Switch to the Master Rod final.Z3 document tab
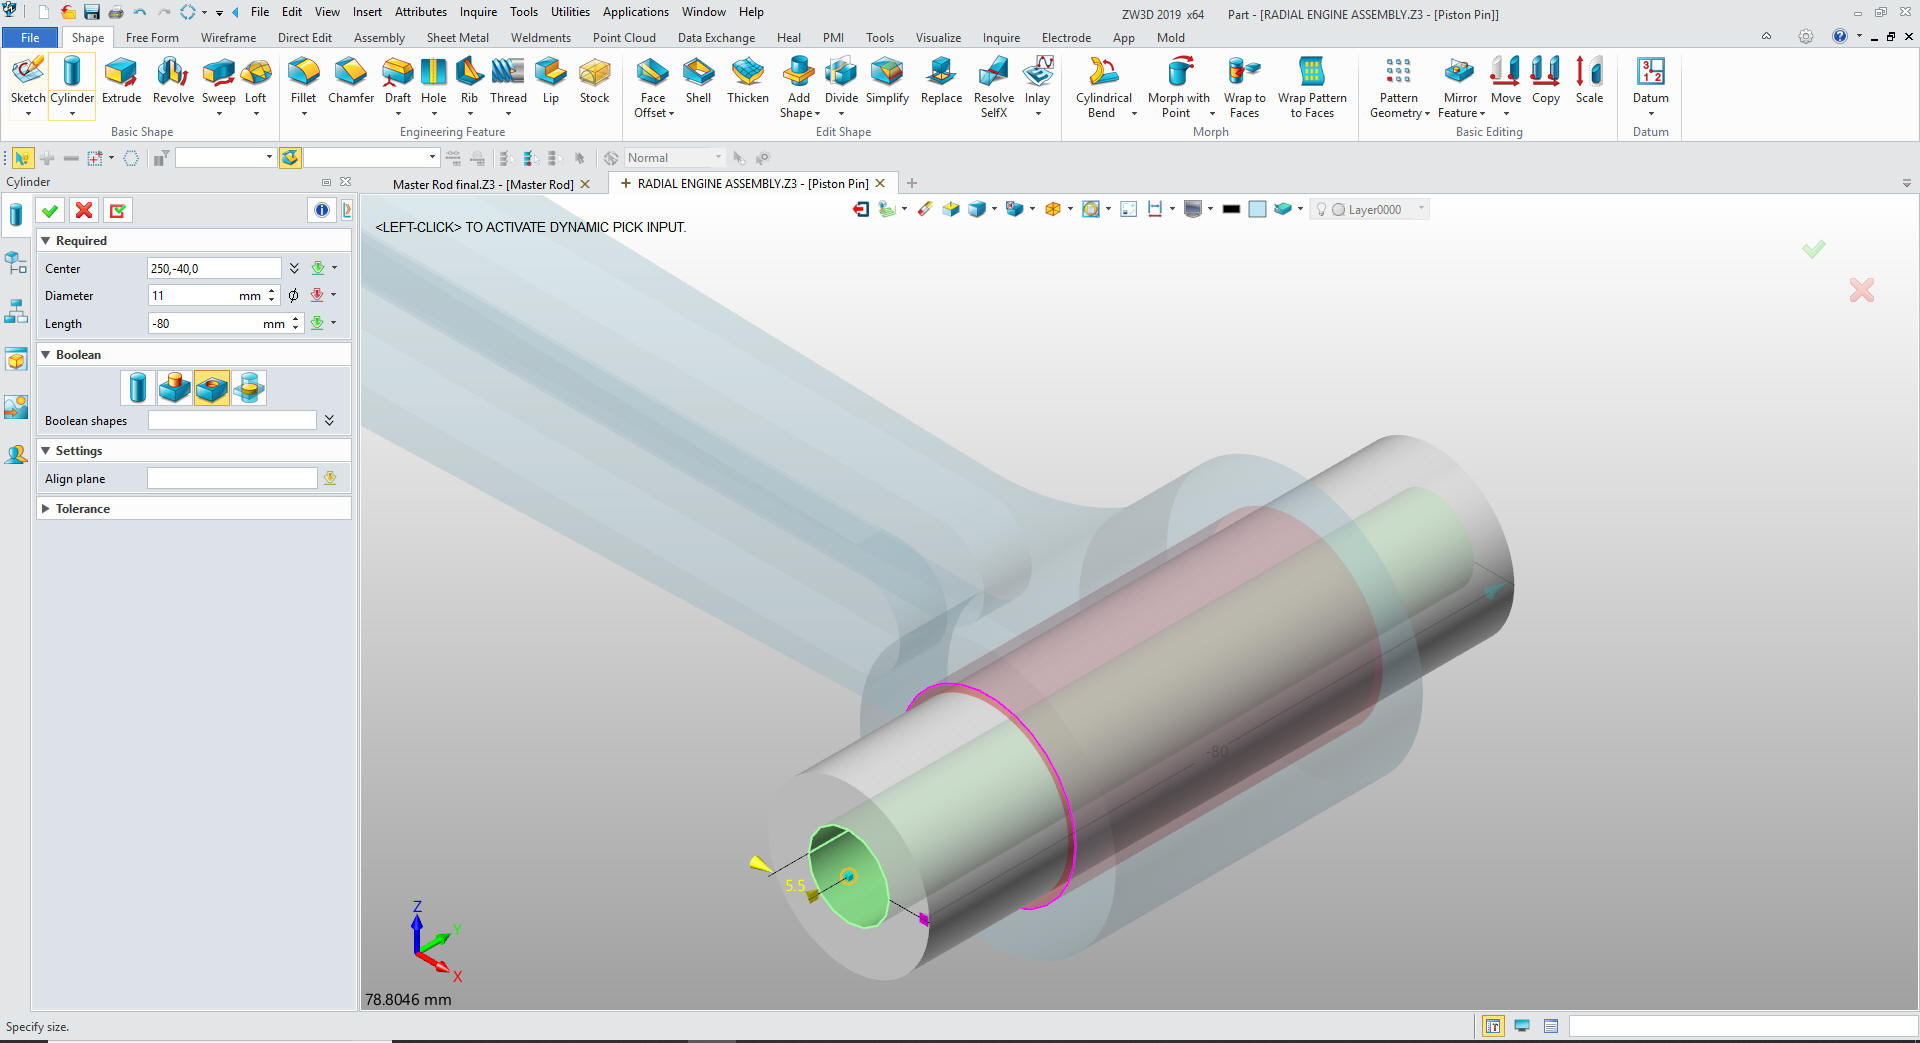 483,184
